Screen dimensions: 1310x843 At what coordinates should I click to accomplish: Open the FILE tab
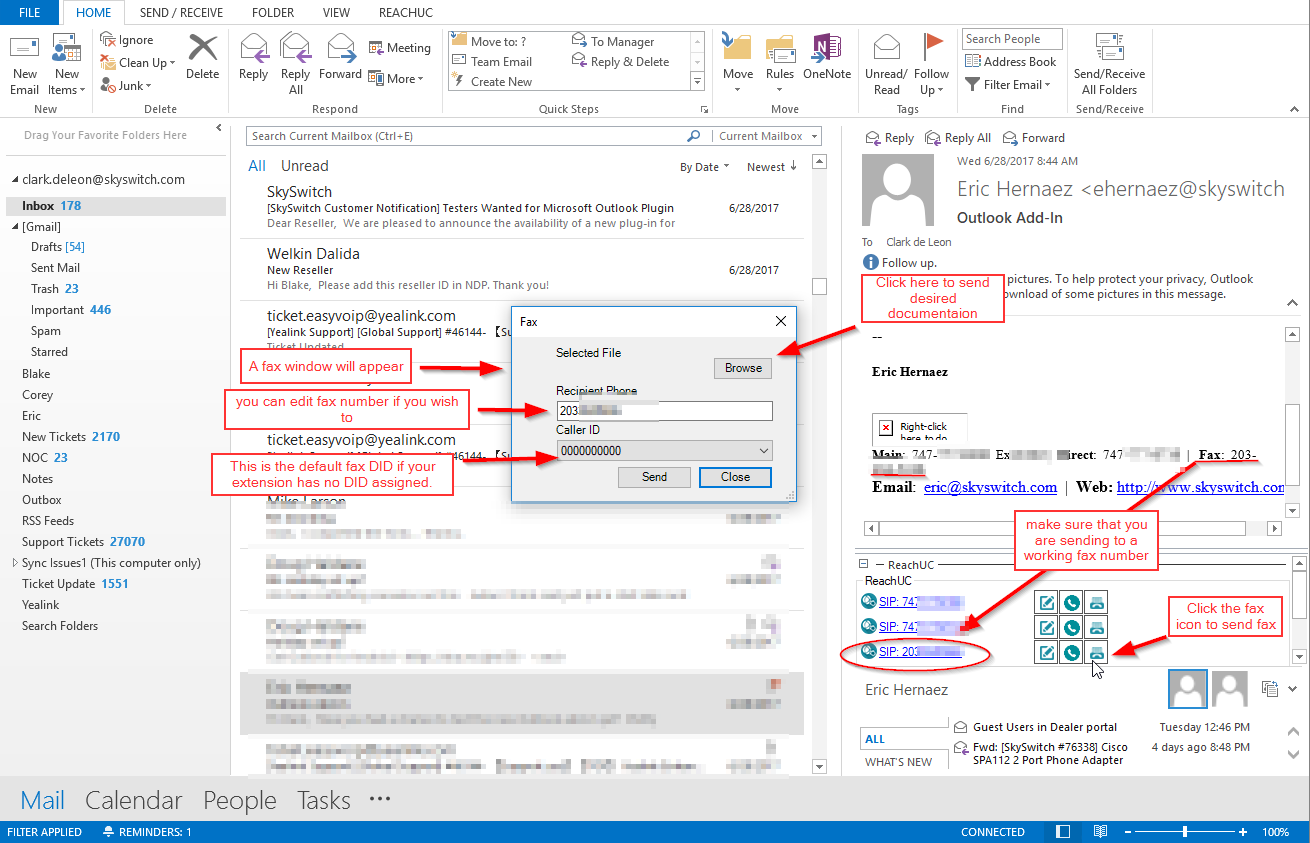point(30,13)
